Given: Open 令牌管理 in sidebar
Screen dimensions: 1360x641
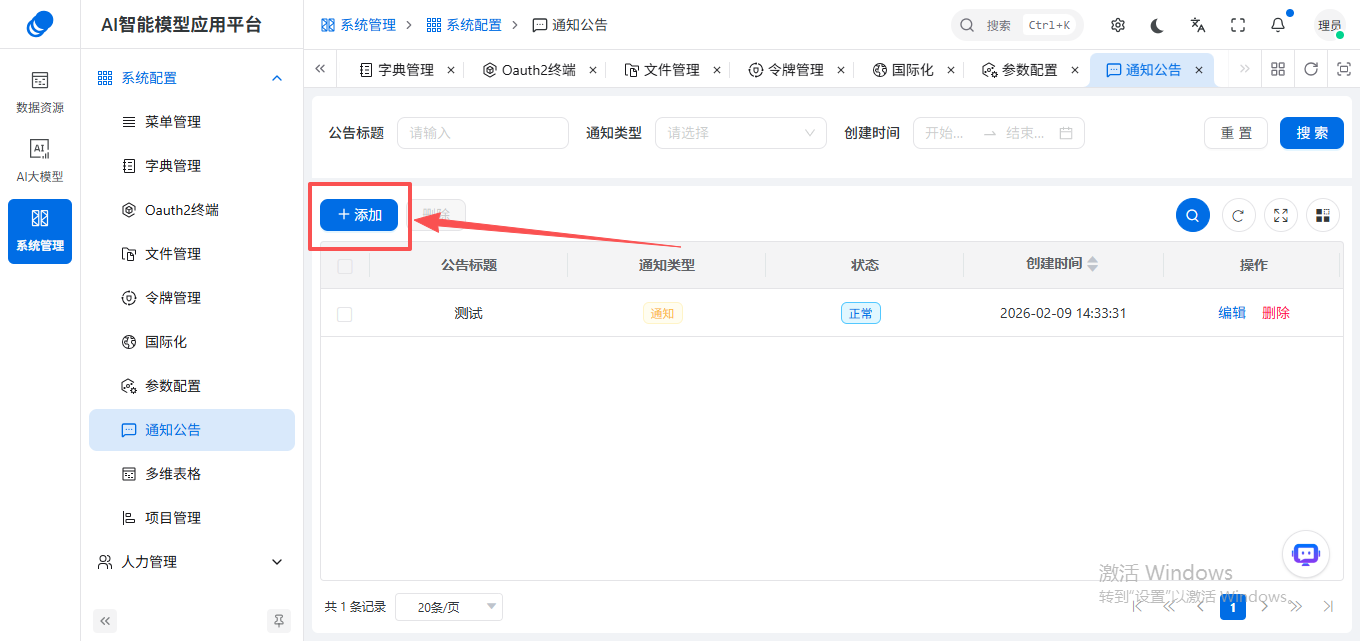Looking at the screenshot, I should click(x=192, y=298).
